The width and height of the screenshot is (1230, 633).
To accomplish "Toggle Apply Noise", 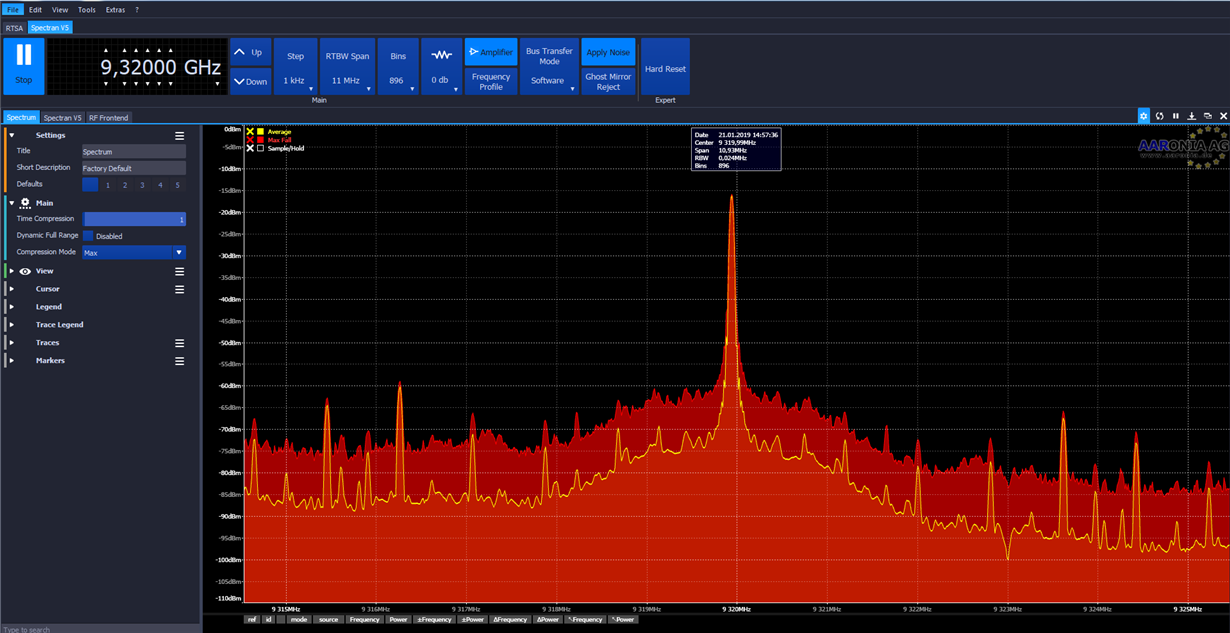I will tap(608, 52).
